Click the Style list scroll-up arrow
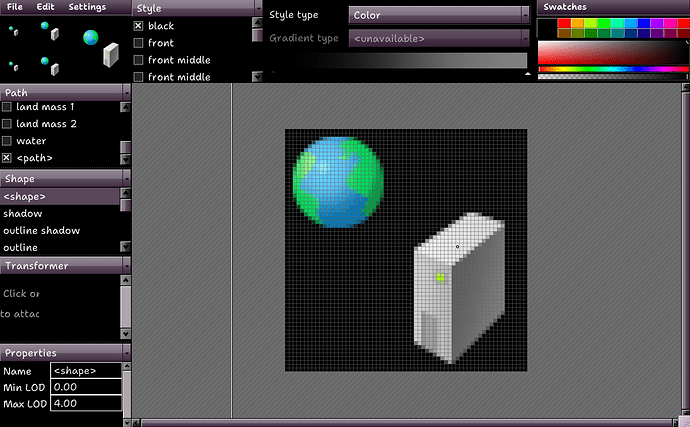 tap(257, 22)
